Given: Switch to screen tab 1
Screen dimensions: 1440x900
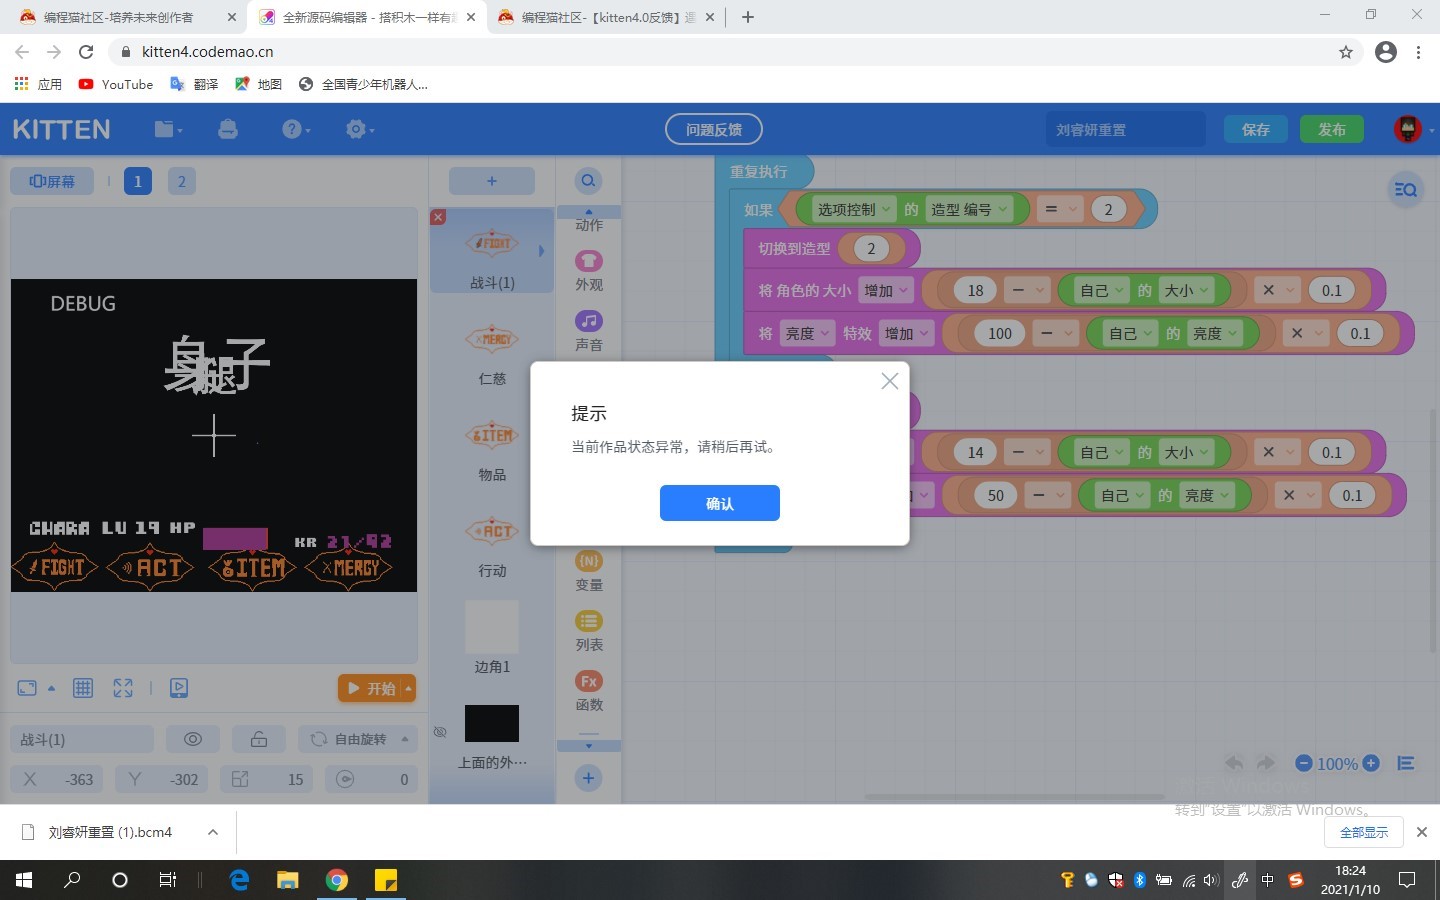Looking at the screenshot, I should pyautogui.click(x=138, y=181).
